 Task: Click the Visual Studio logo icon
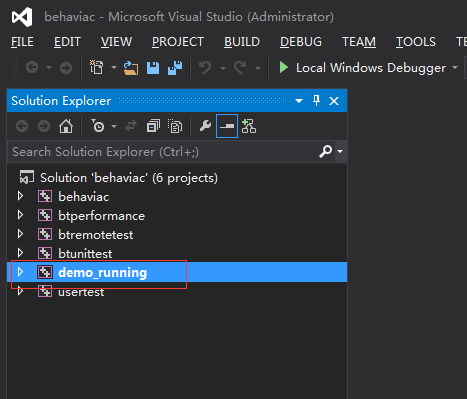tap(22, 17)
